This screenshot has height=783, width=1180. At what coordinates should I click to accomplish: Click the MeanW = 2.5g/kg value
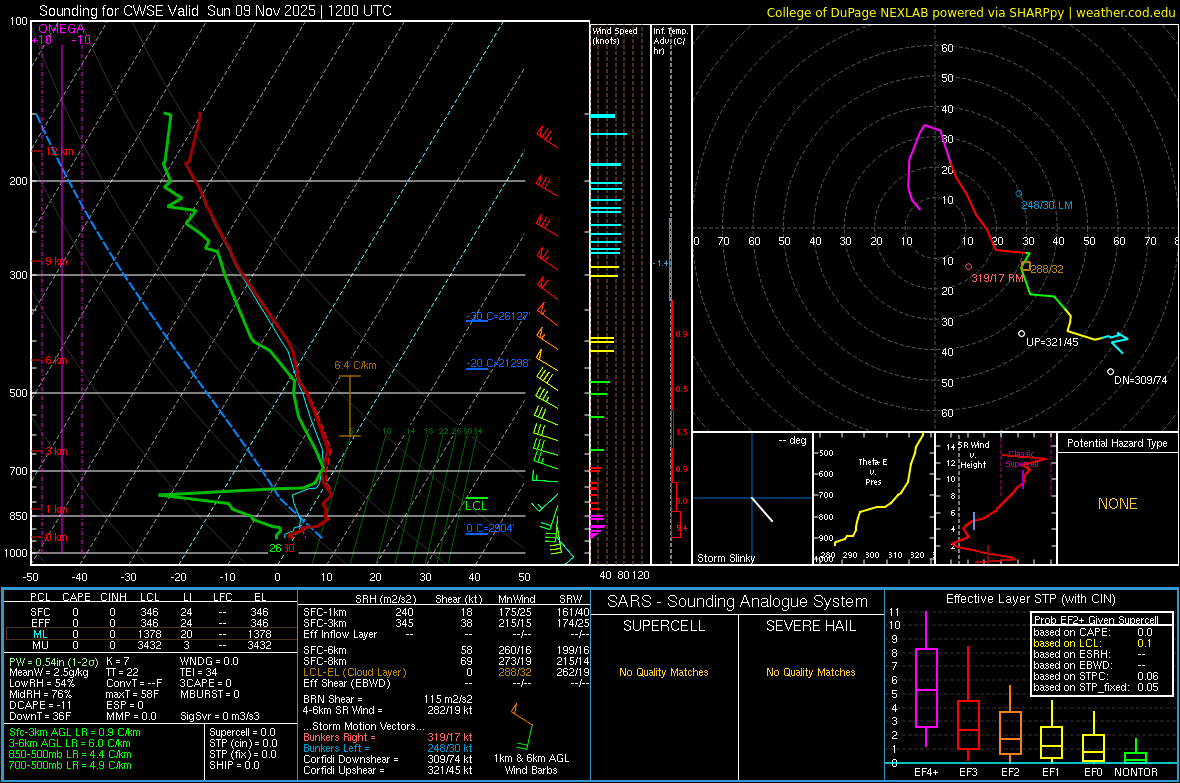(x=48, y=672)
